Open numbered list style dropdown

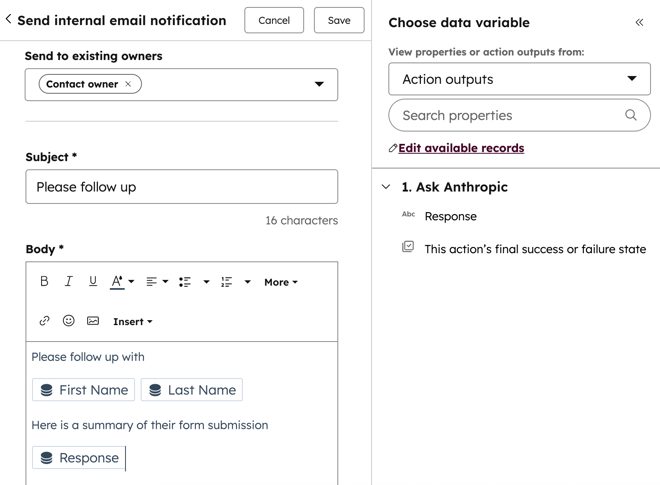[247, 282]
